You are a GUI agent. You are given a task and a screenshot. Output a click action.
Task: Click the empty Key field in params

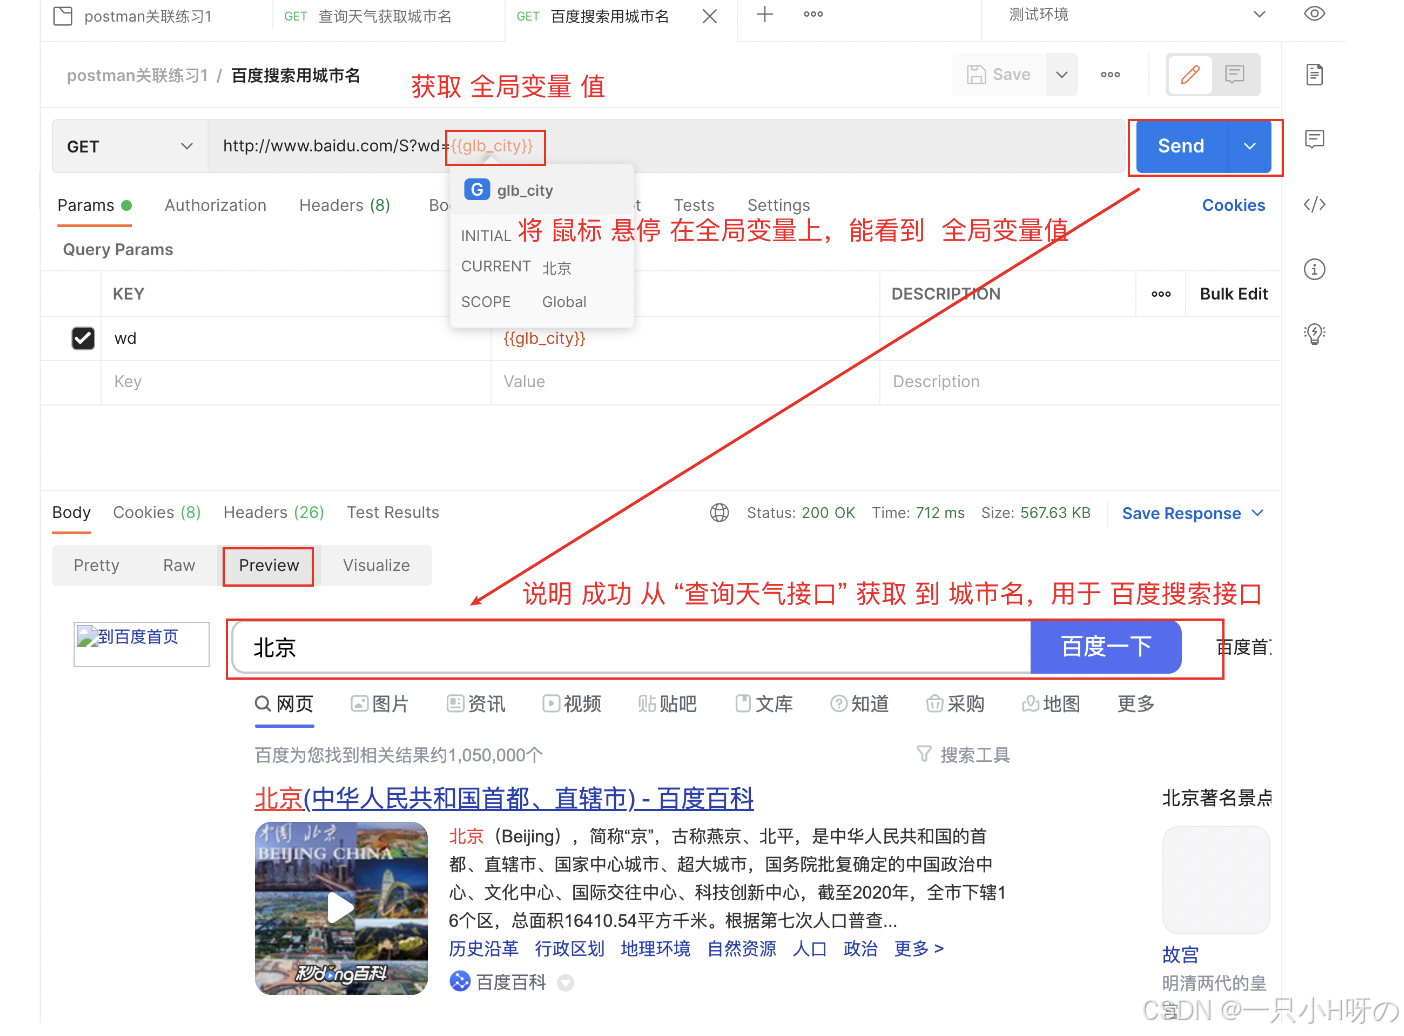tap(295, 382)
